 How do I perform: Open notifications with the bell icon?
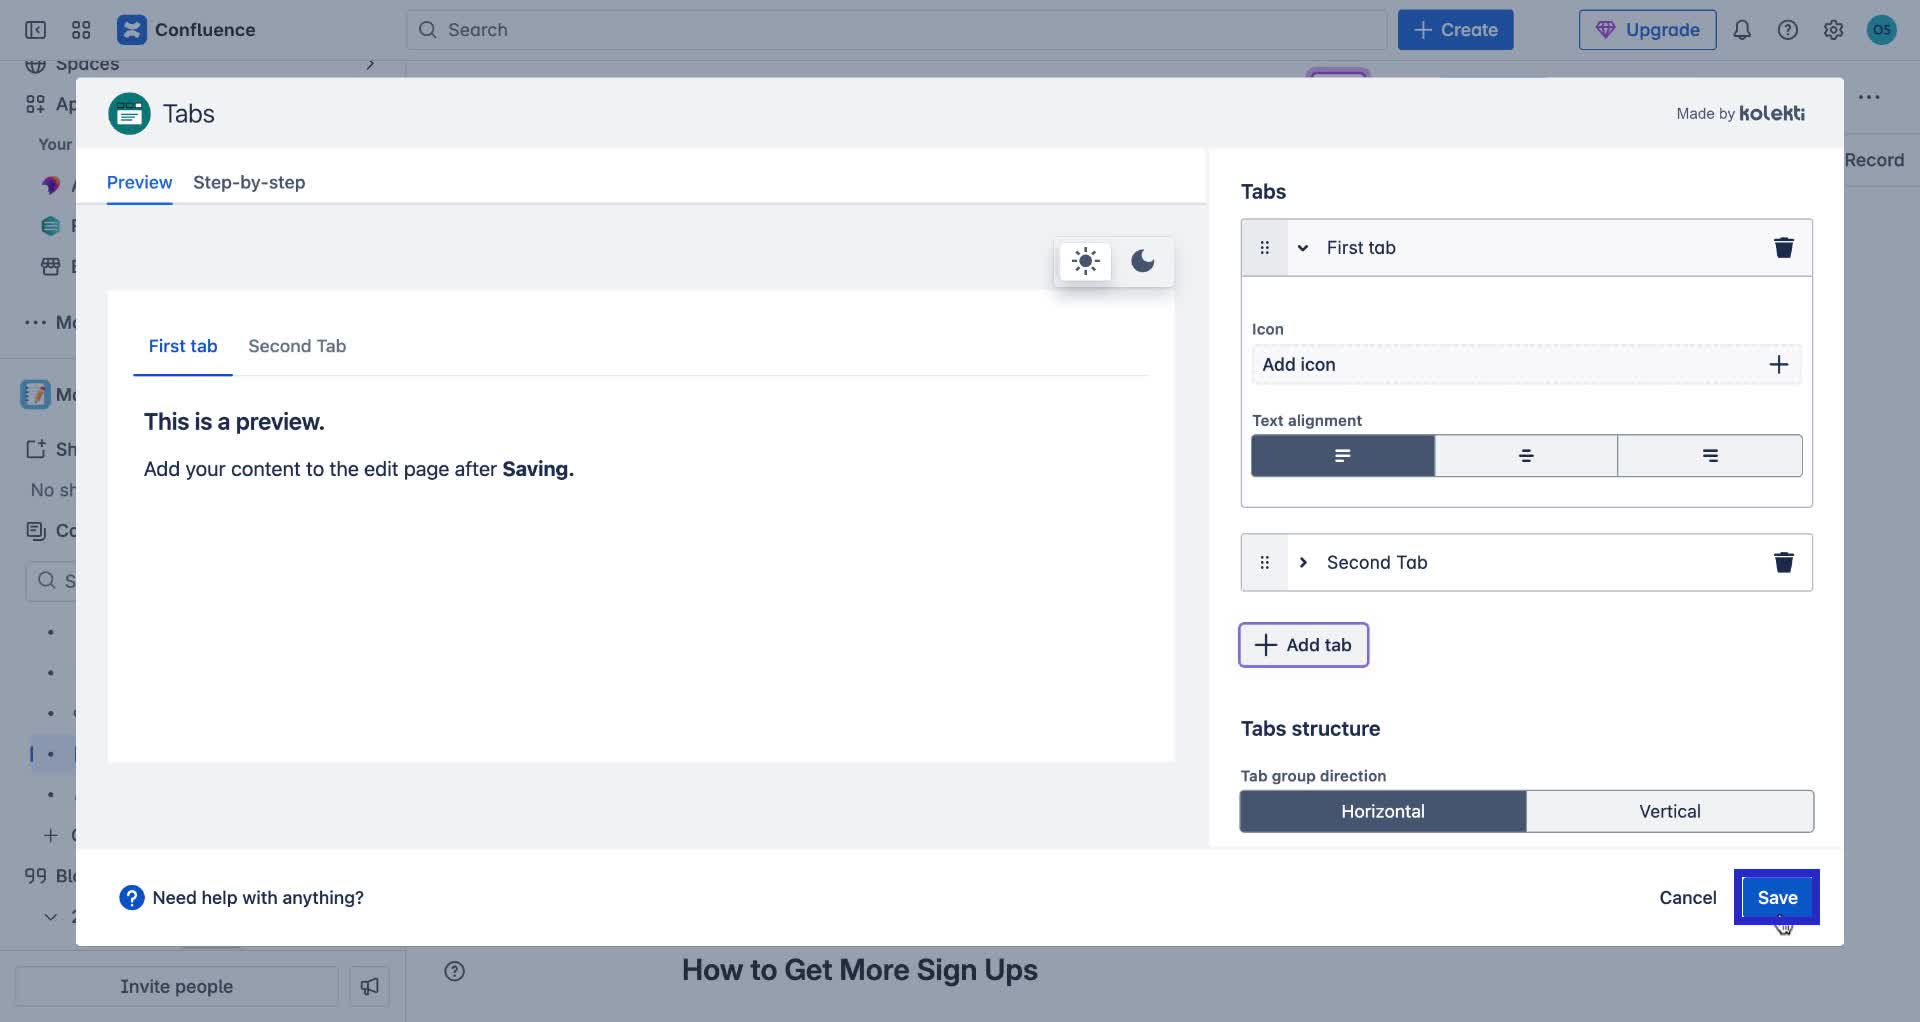(x=1742, y=29)
